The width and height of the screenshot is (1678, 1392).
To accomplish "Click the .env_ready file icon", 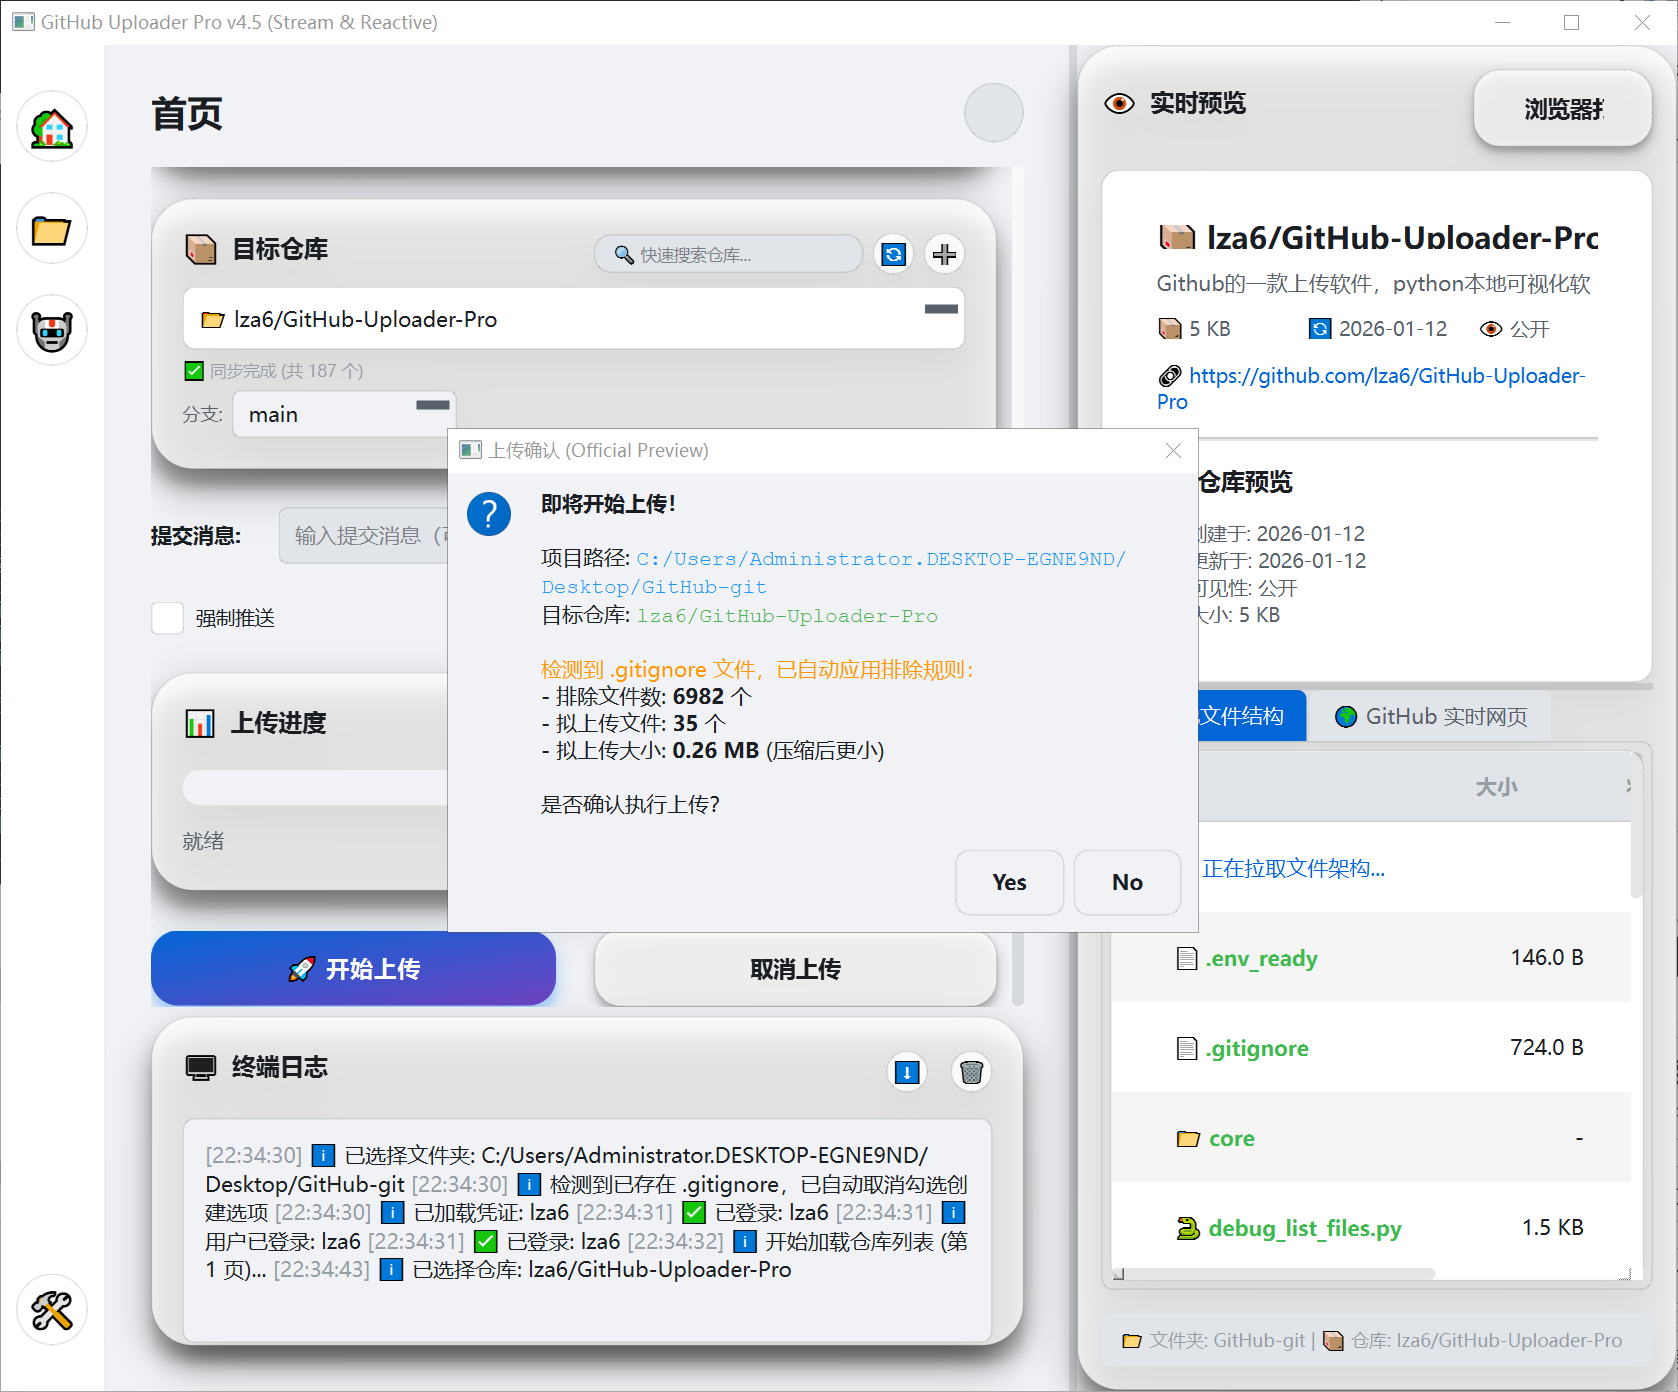I will [x=1187, y=958].
